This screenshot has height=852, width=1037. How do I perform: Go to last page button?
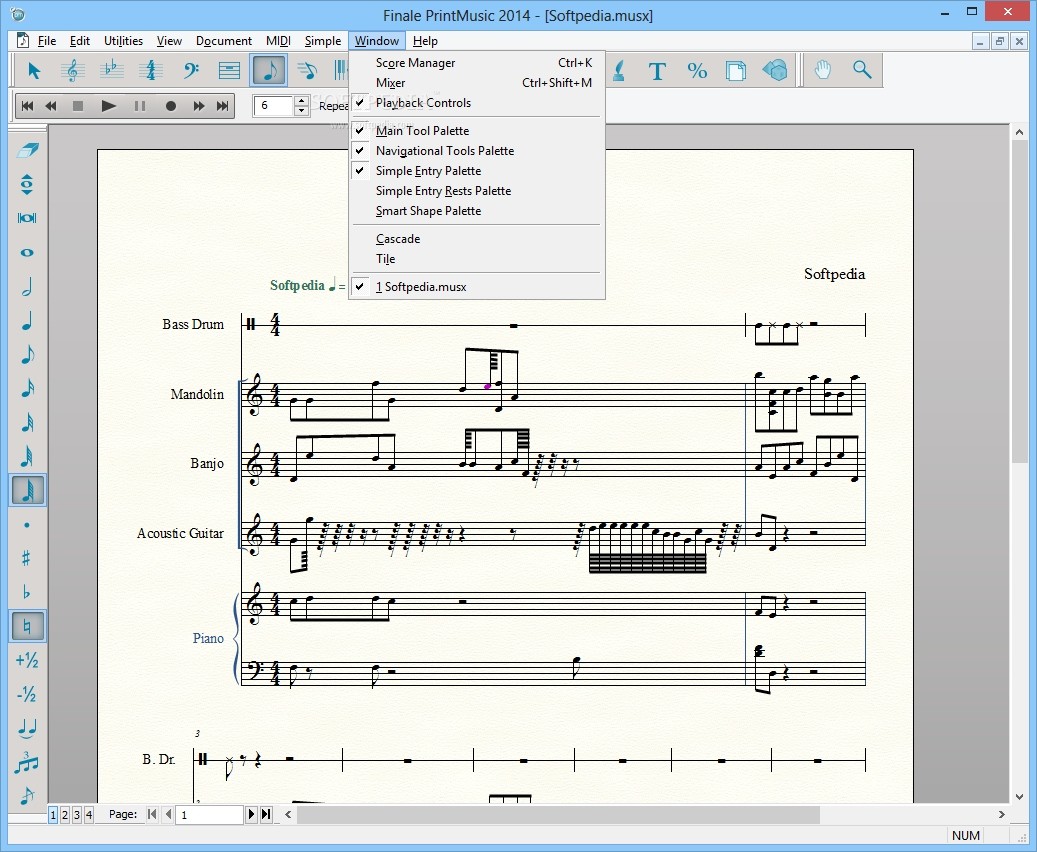[266, 814]
